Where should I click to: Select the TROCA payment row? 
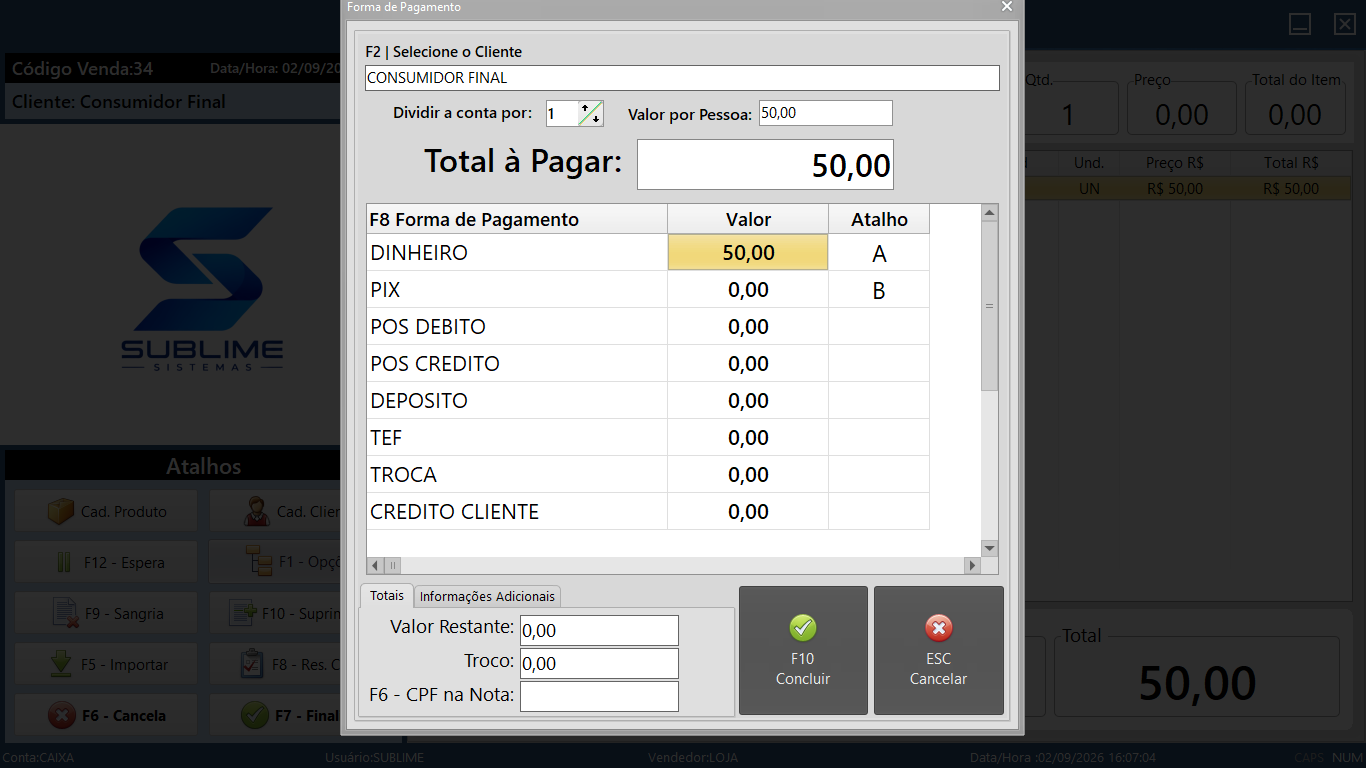[648, 475]
